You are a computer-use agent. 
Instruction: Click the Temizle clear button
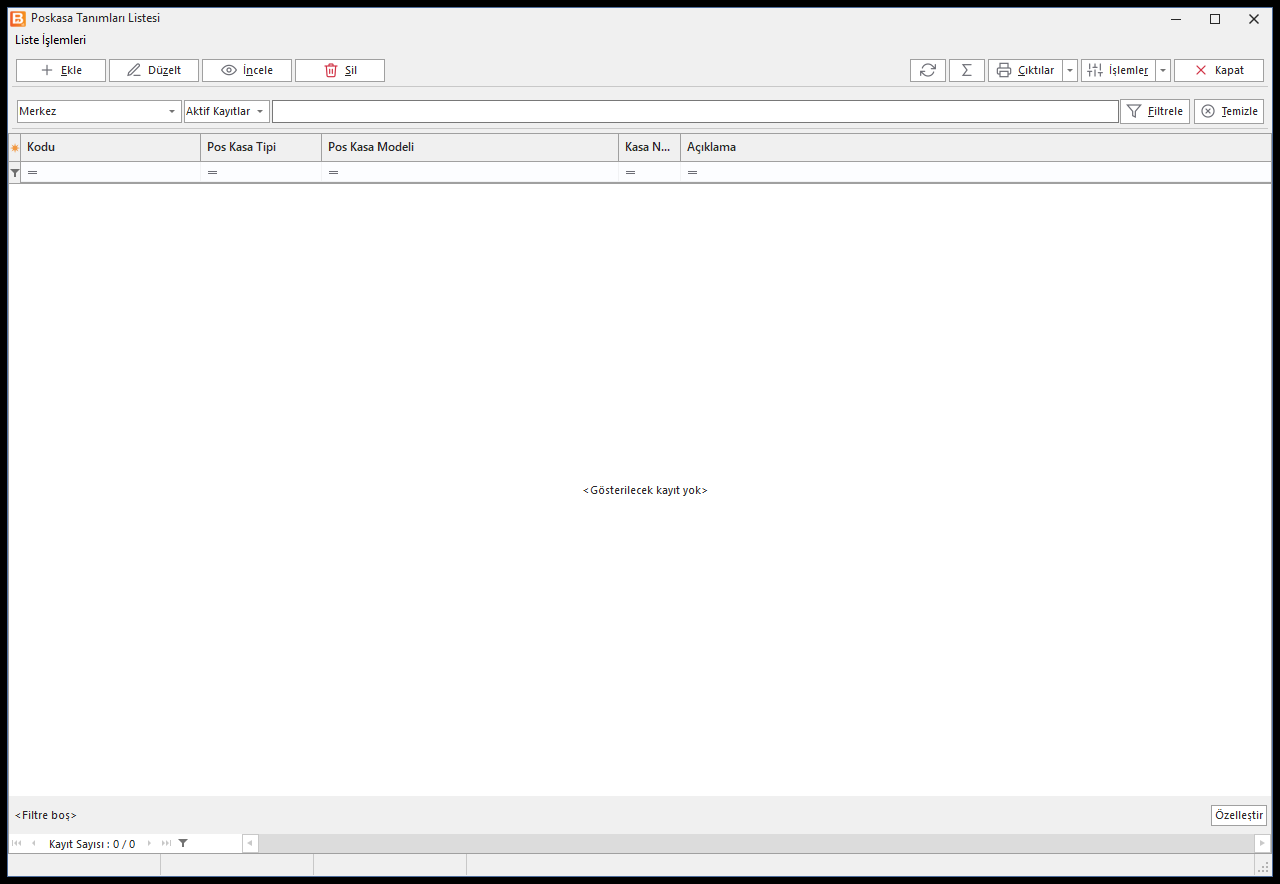click(1229, 111)
